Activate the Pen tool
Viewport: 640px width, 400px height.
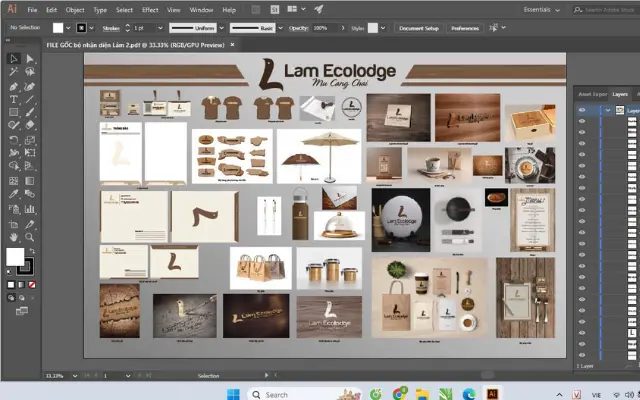pos(13,86)
